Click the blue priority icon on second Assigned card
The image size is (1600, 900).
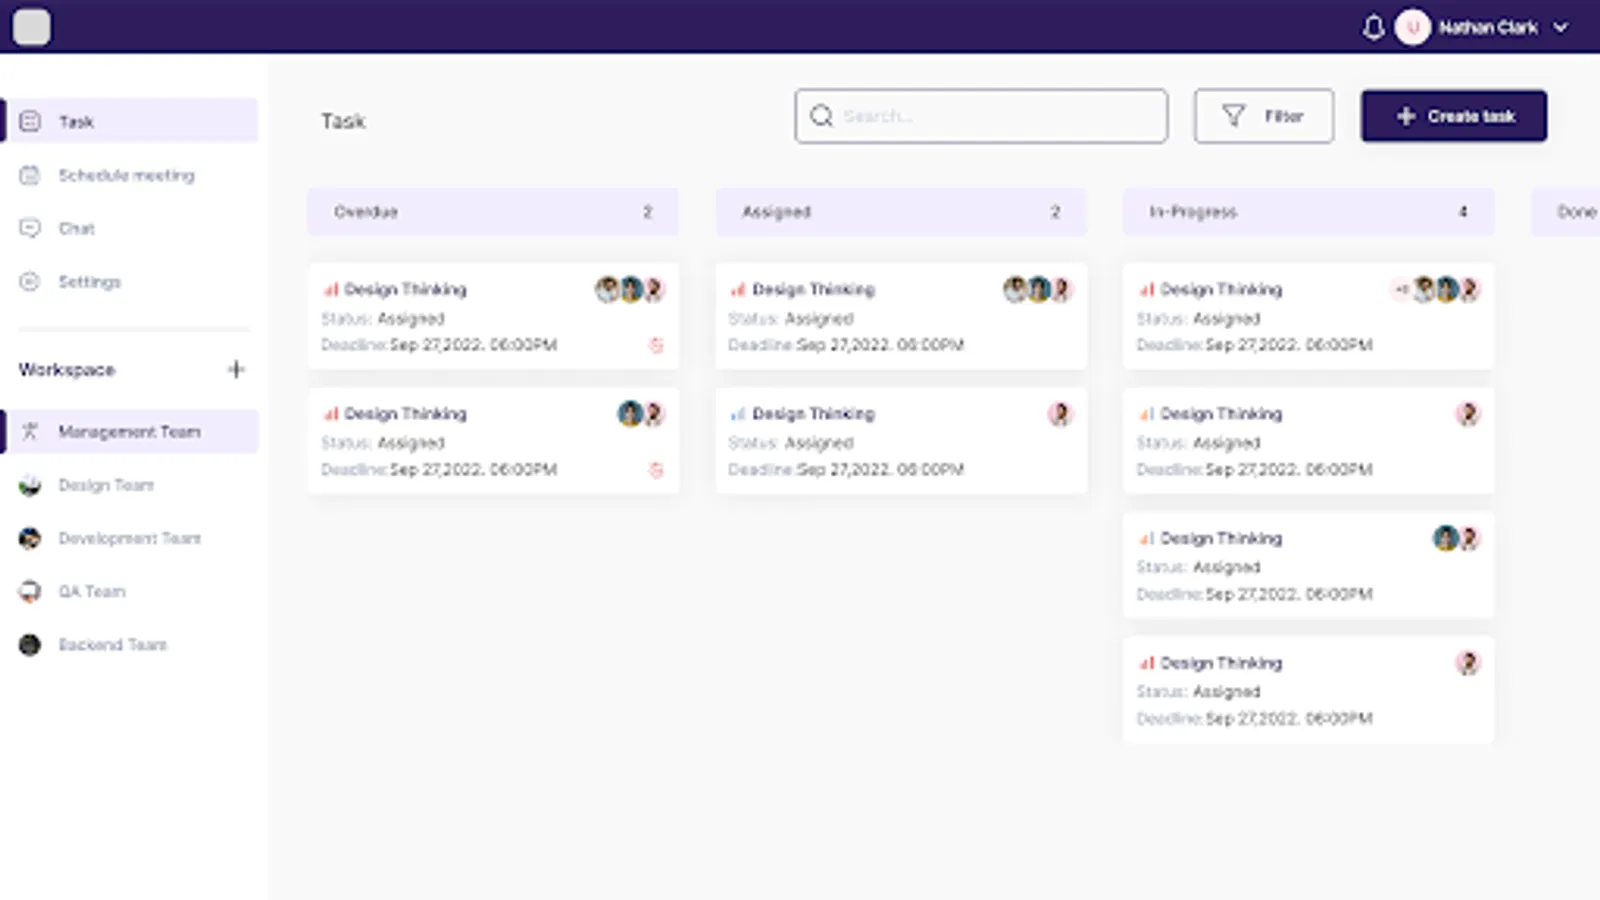click(x=738, y=413)
